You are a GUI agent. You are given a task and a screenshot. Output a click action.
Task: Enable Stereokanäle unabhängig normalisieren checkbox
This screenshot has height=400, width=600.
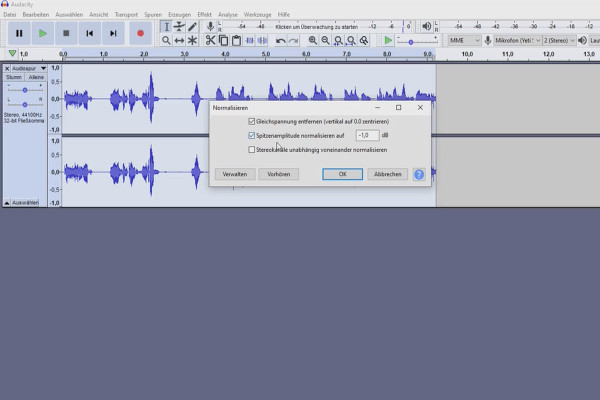(x=251, y=150)
